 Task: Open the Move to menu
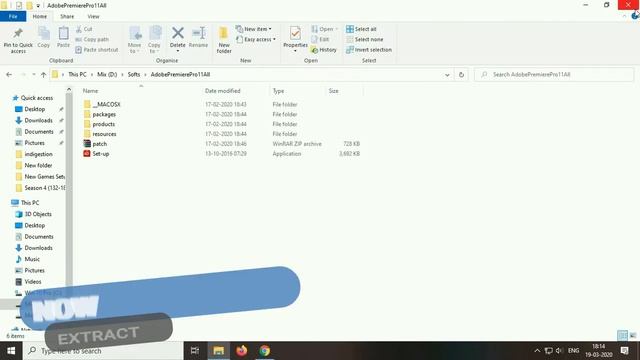click(135, 40)
